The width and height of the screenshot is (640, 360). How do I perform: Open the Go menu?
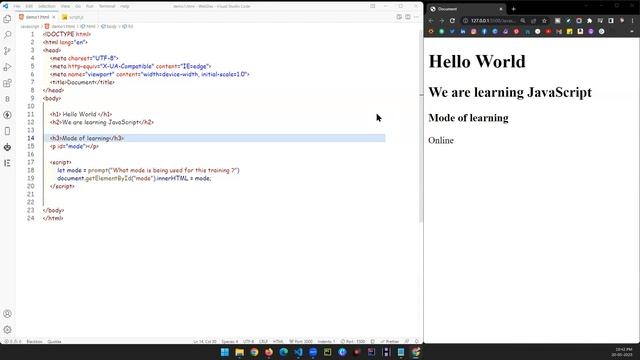[78, 6]
